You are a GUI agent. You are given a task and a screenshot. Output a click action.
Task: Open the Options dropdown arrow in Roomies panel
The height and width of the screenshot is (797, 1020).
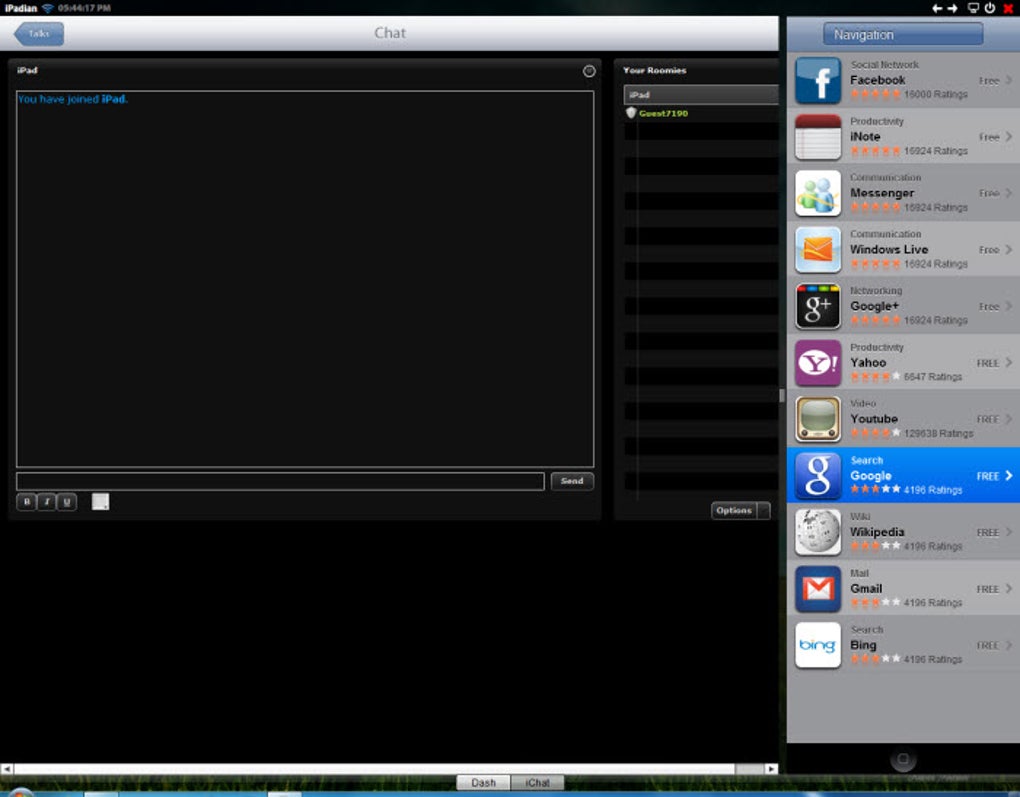coord(764,511)
